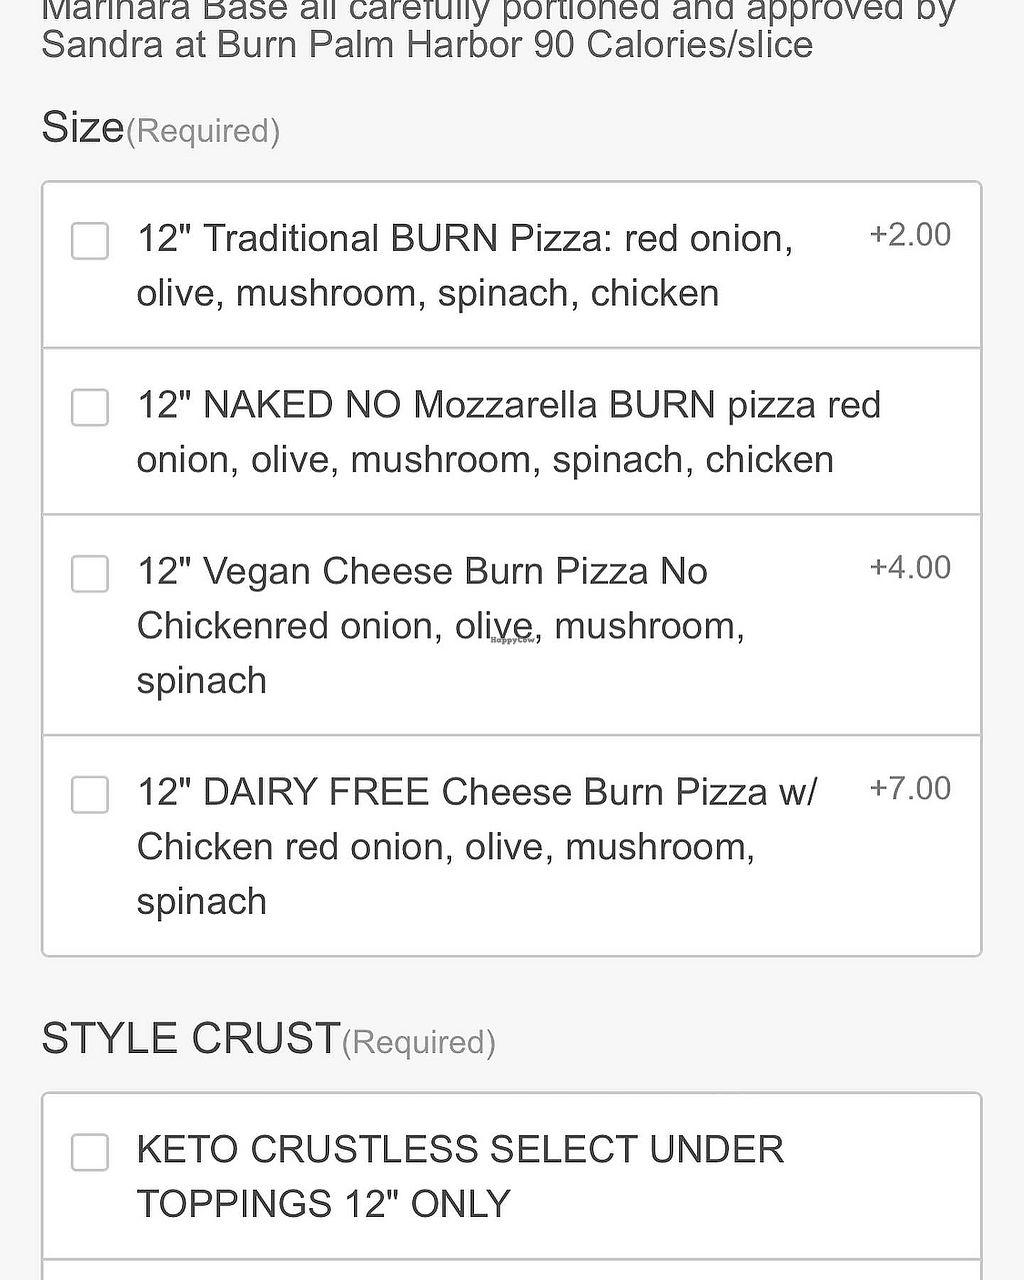Click the STYLE CRUST section heading
This screenshot has width=1024, height=1280.
pyautogui.click(x=190, y=1039)
